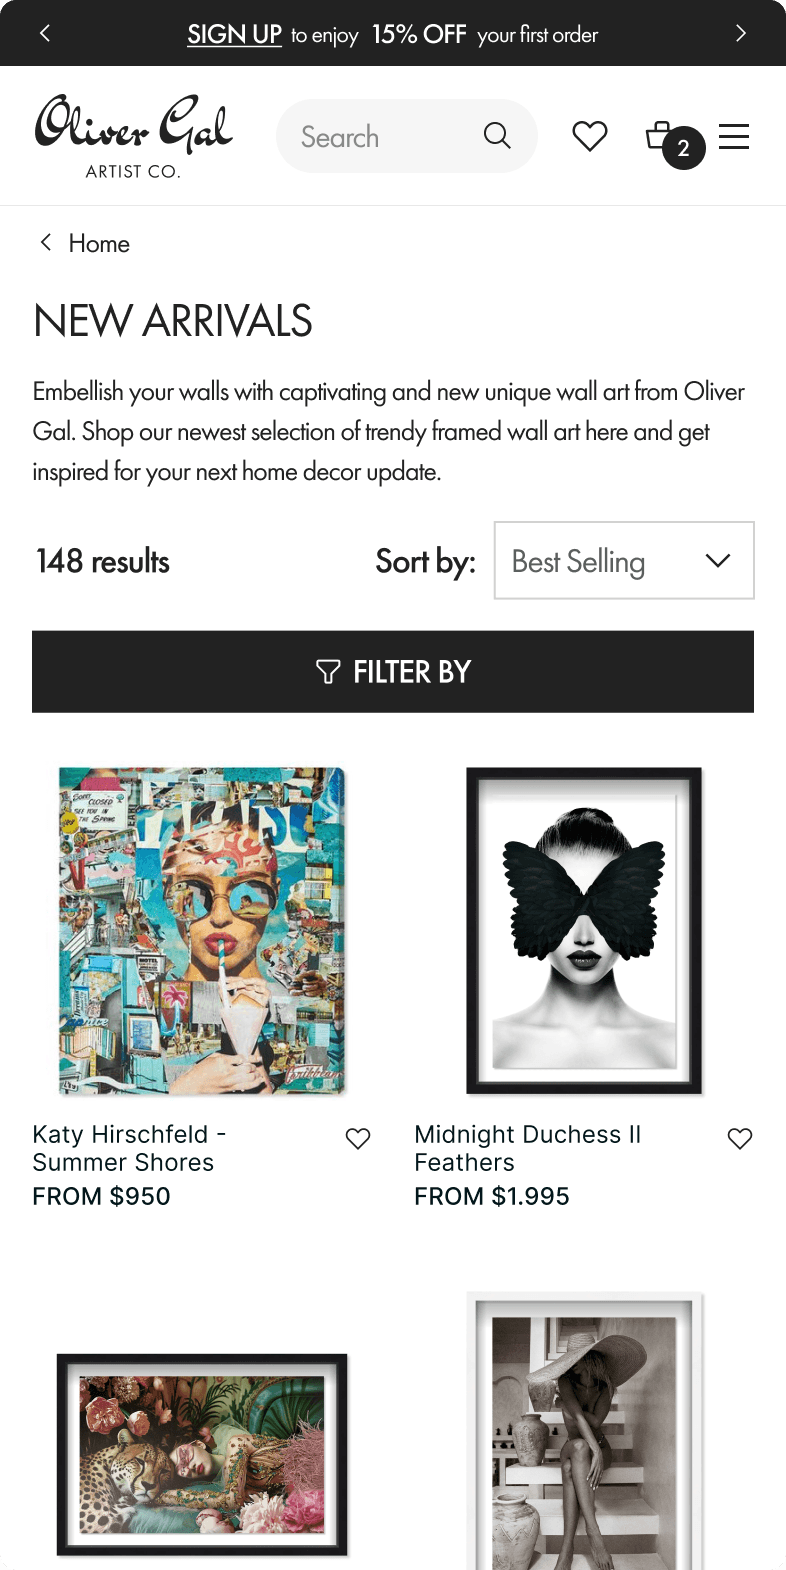The image size is (786, 1570).
Task: Favorite Midnight Duchess II Feathers artwork
Action: (x=739, y=1138)
